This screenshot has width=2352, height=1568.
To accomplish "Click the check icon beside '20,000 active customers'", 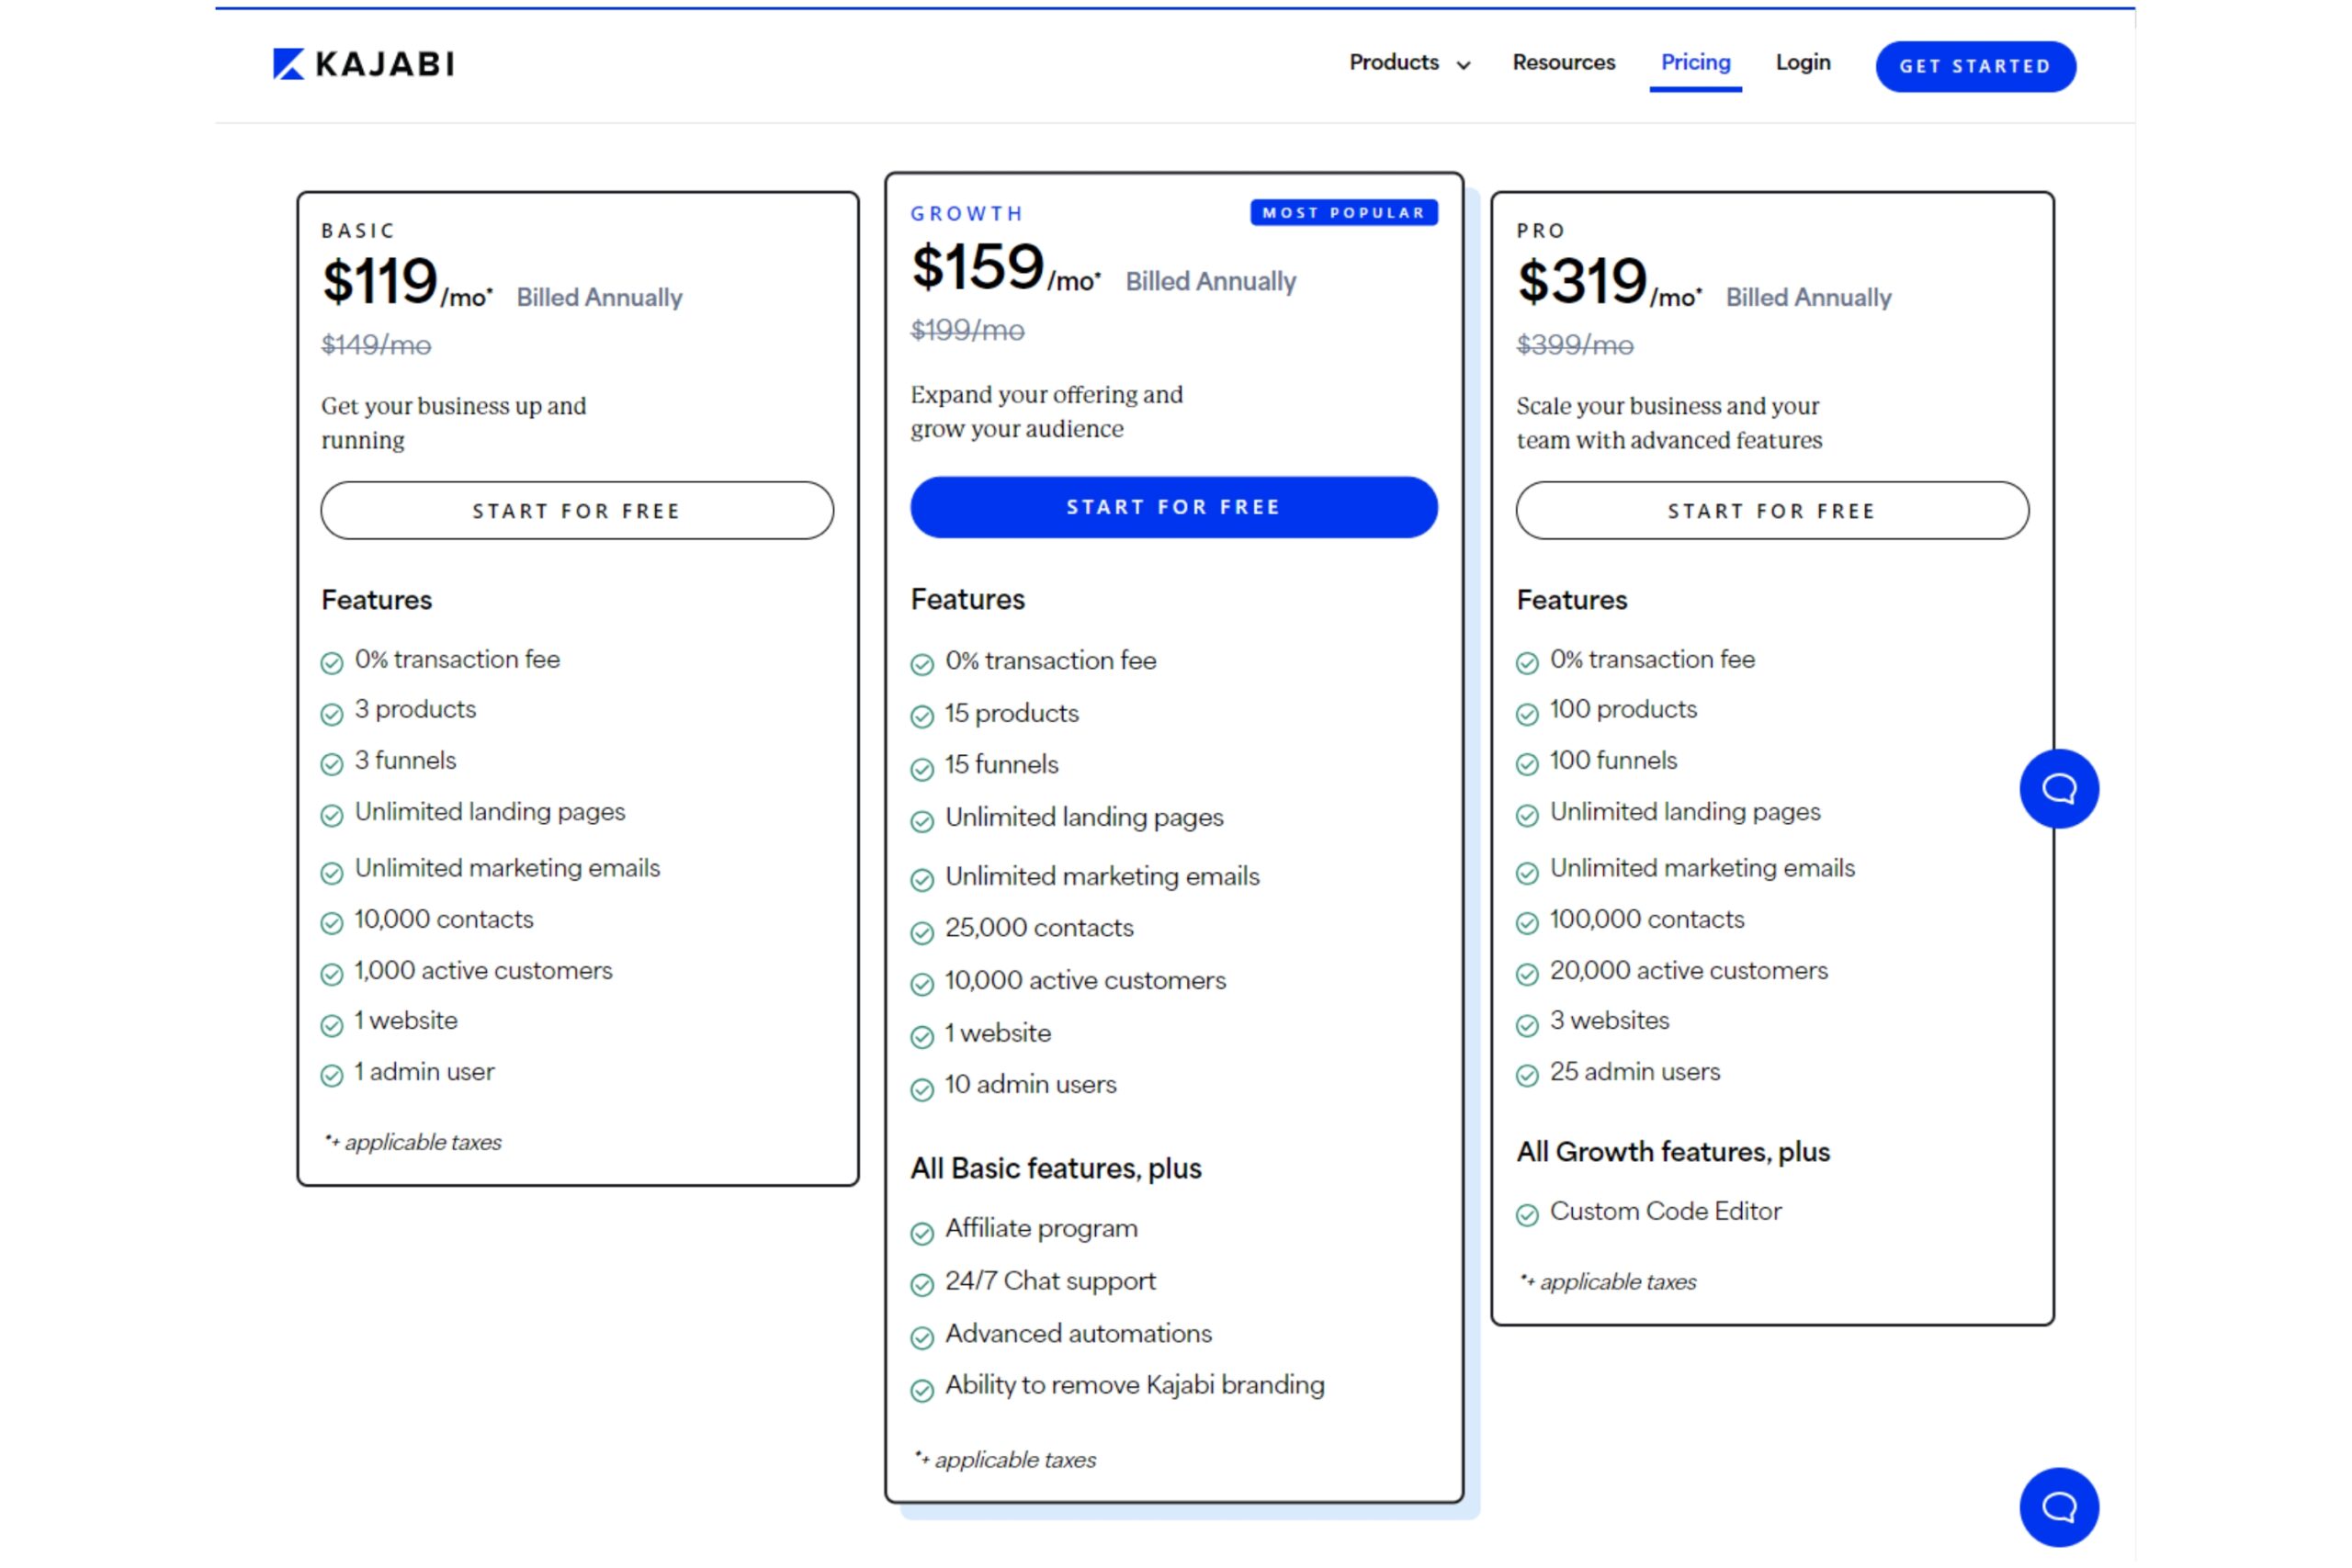I will [1526, 973].
